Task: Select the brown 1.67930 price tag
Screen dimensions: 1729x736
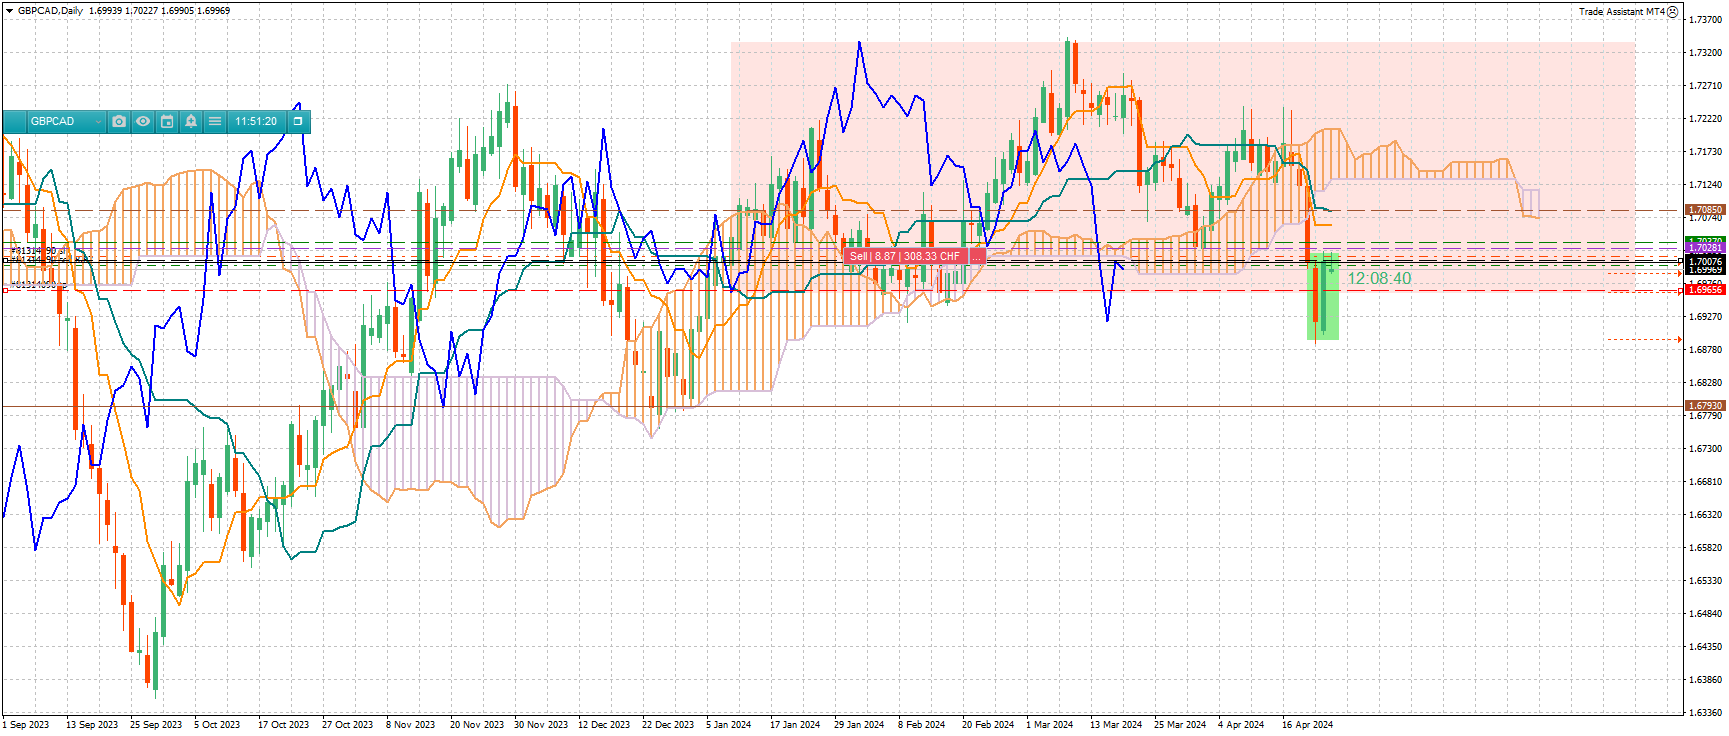Action: pos(1705,406)
